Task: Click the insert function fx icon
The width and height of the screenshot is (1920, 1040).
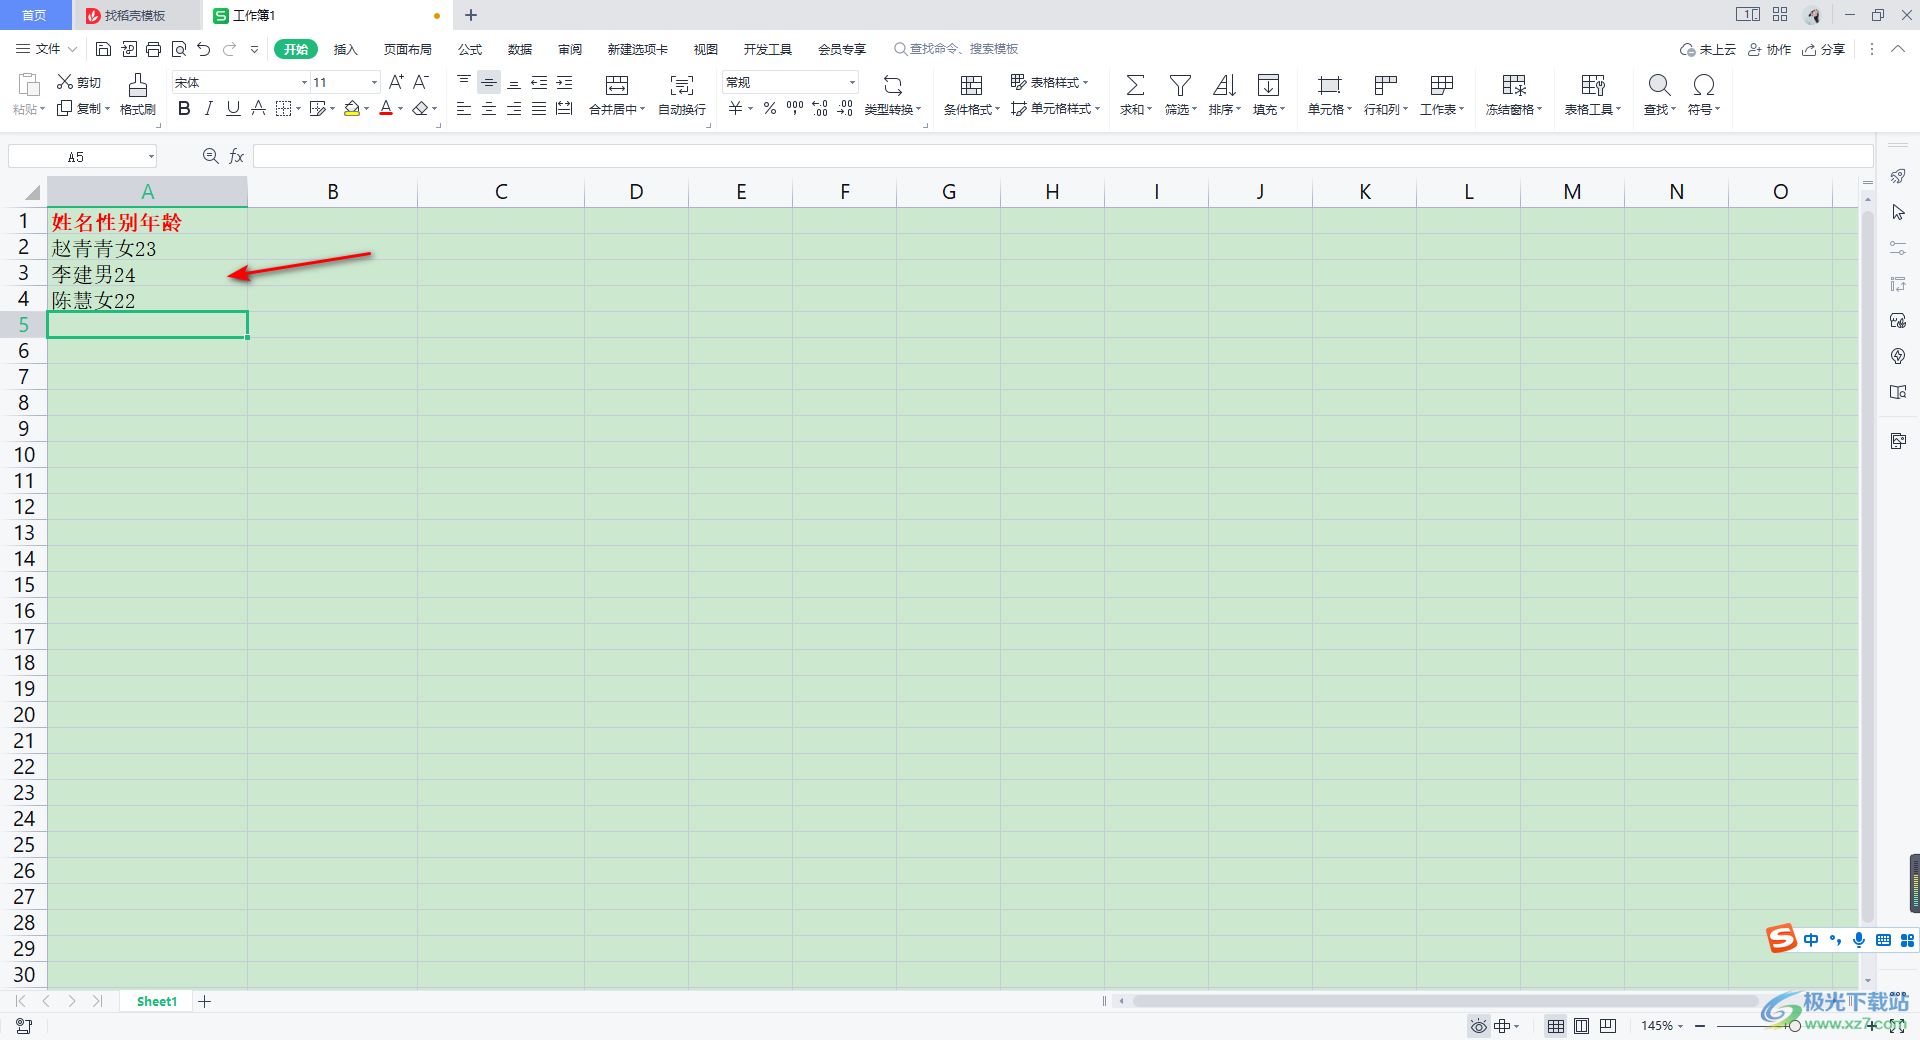Action: pos(236,156)
